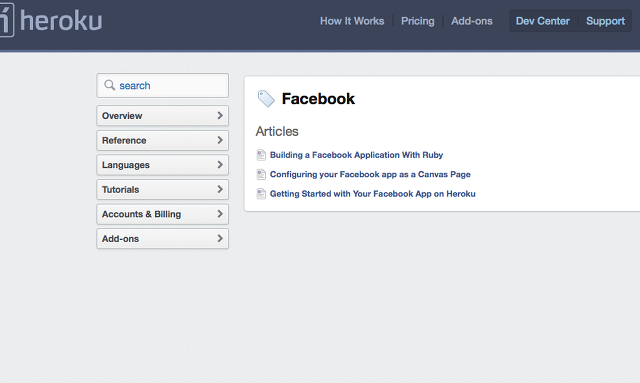Click document icon for Configuring your Facebook app
The width and height of the screenshot is (640, 383).
click(261, 174)
